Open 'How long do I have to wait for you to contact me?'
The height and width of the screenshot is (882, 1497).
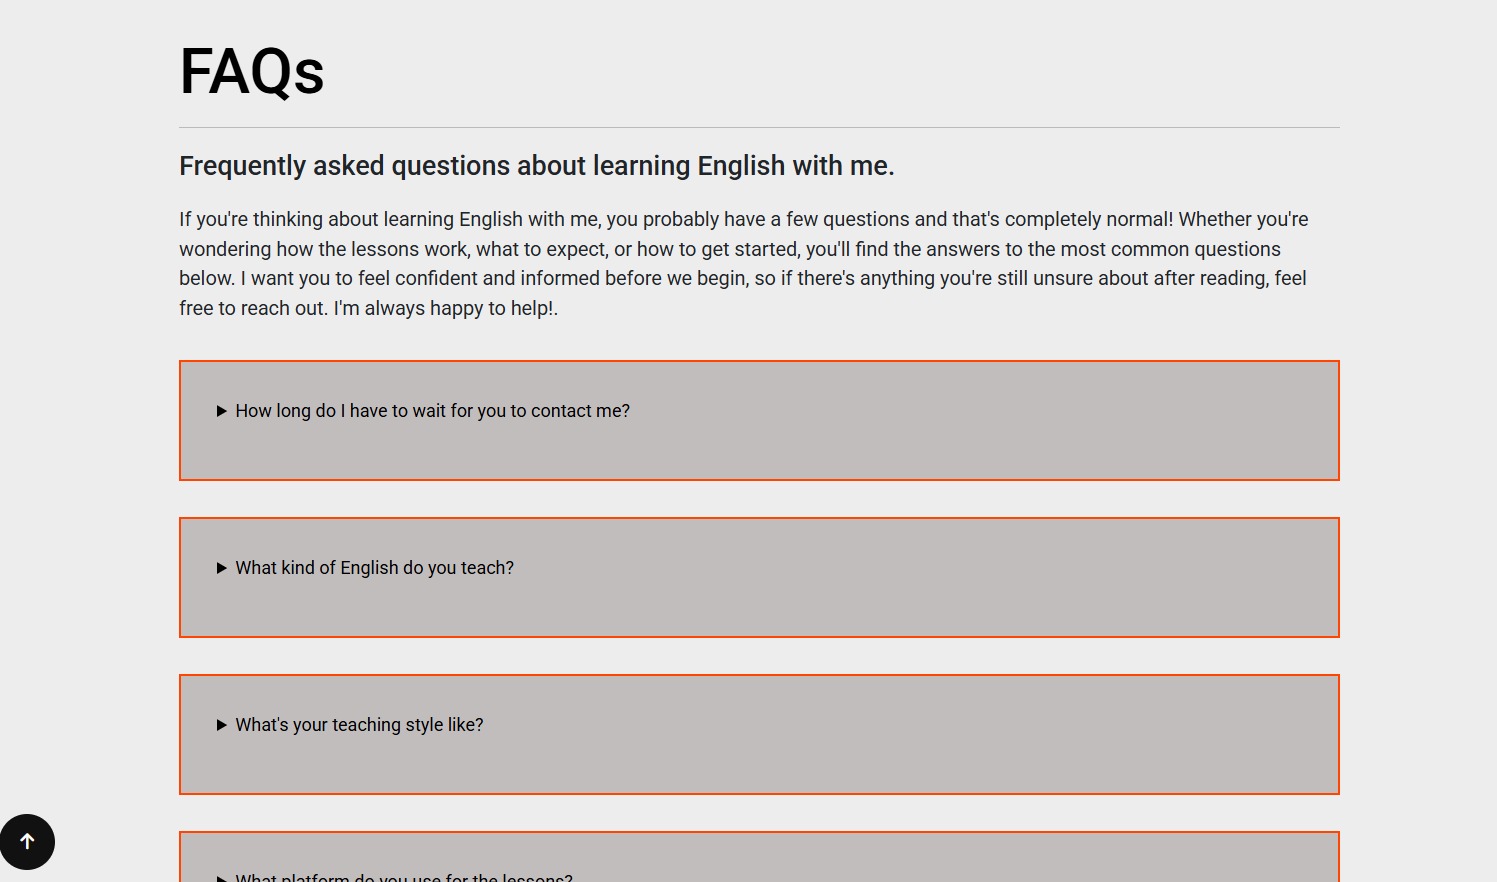click(432, 411)
